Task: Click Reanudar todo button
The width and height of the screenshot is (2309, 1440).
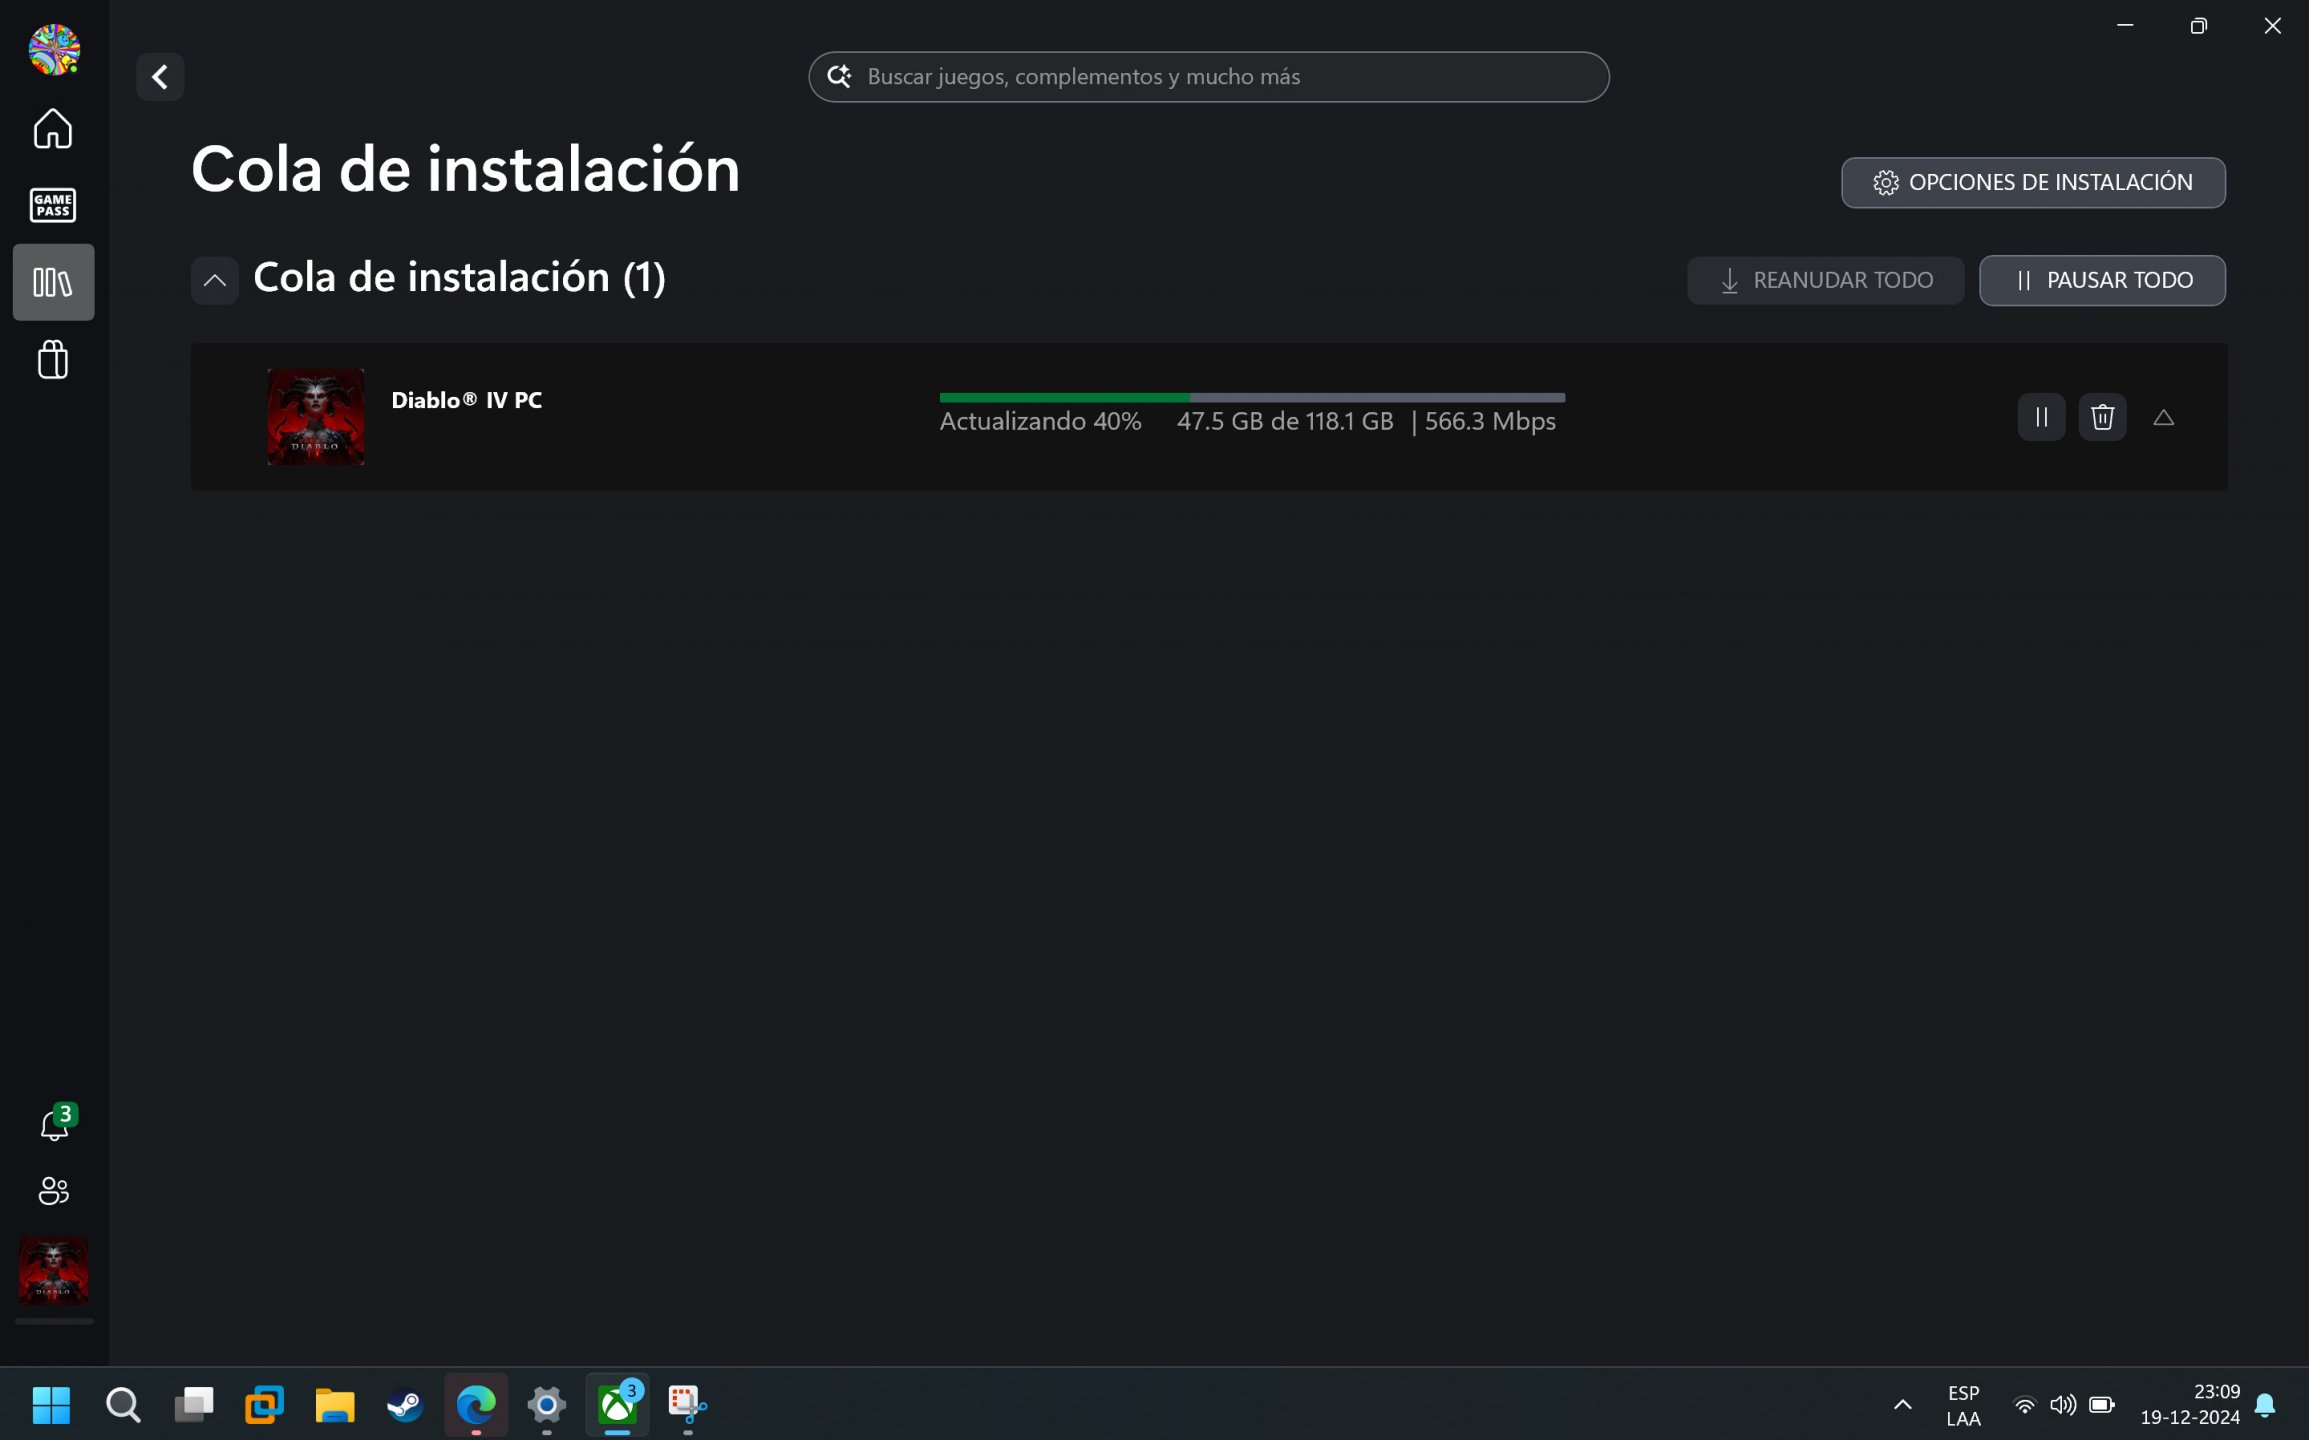Action: pos(1825,280)
